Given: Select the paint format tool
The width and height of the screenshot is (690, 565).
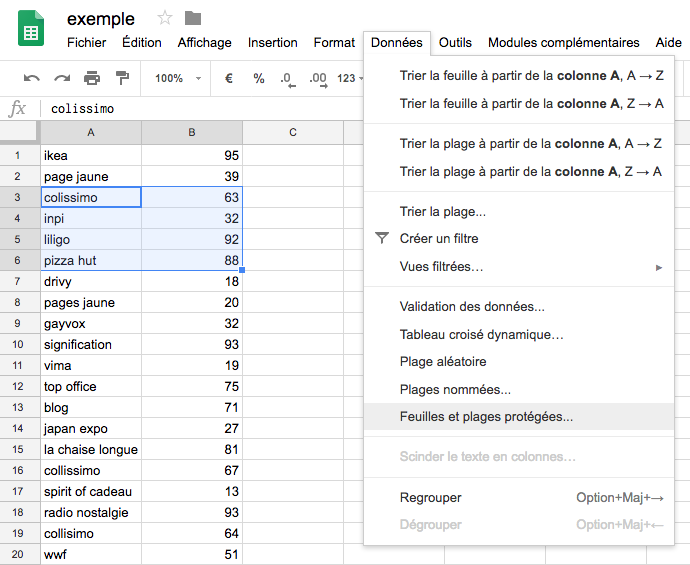Looking at the screenshot, I should (x=122, y=78).
